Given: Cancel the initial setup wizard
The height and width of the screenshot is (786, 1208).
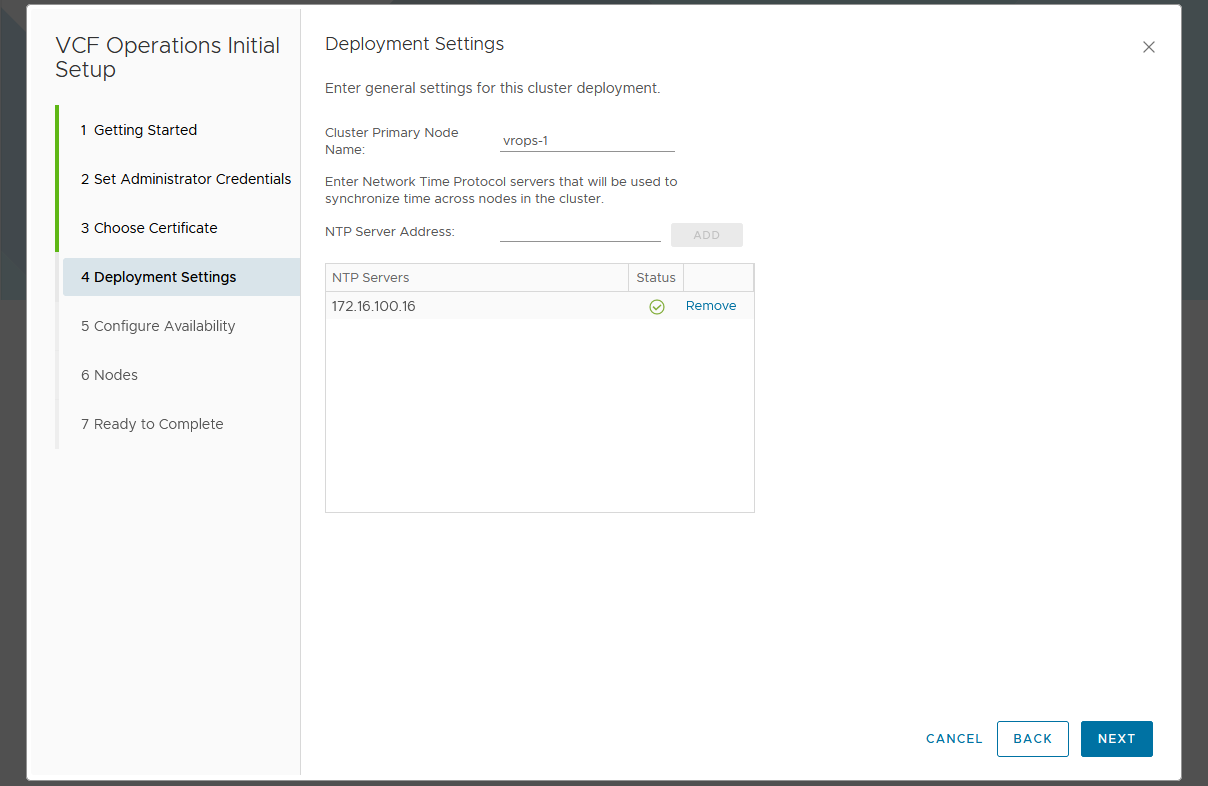Looking at the screenshot, I should 954,739.
